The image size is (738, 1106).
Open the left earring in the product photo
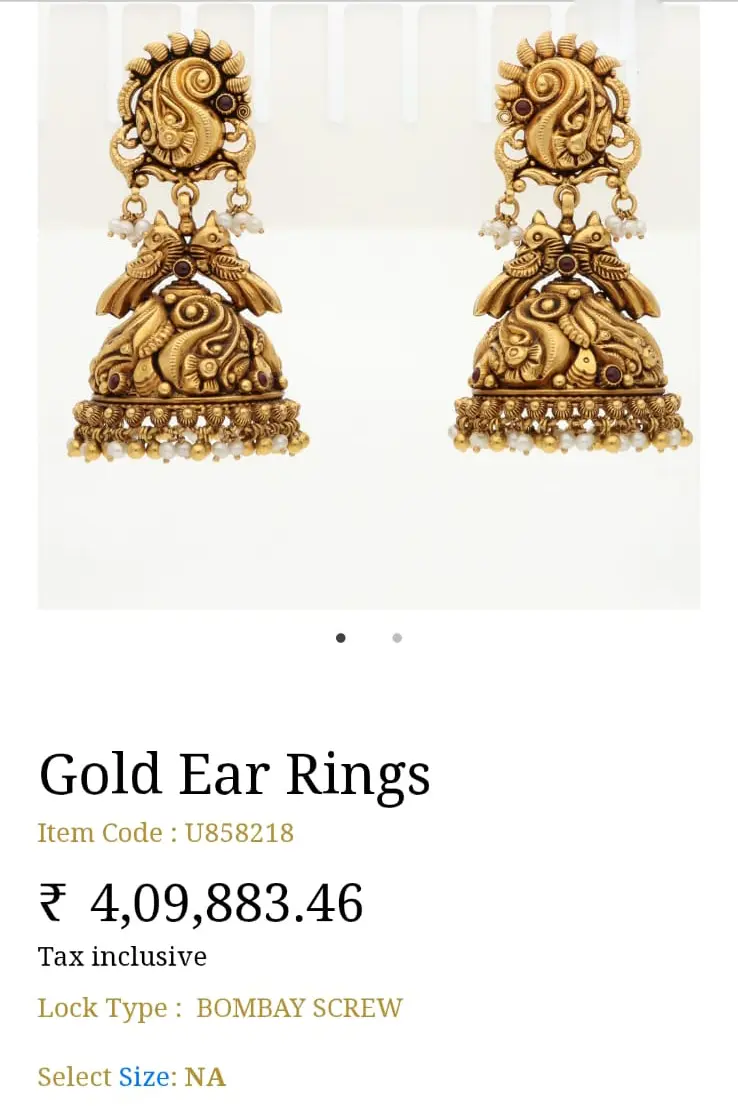(x=188, y=246)
